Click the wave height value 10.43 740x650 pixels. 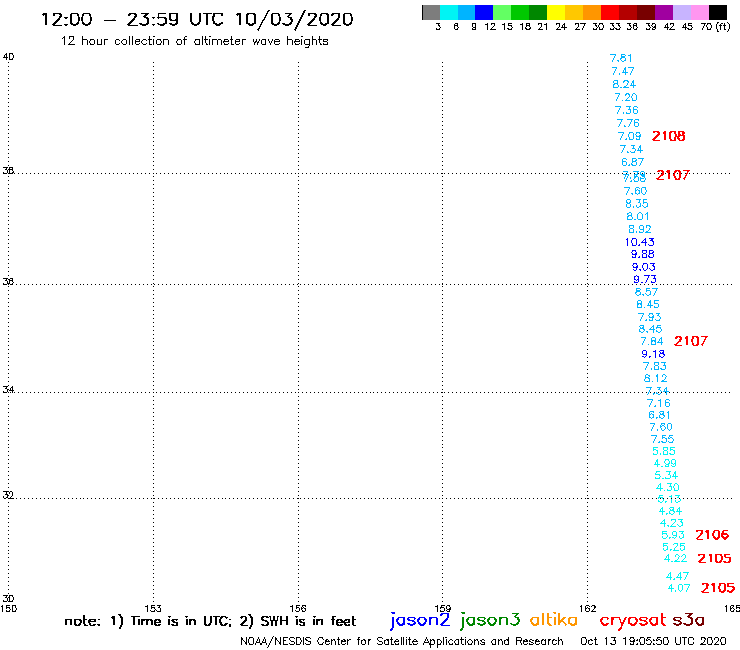point(639,242)
